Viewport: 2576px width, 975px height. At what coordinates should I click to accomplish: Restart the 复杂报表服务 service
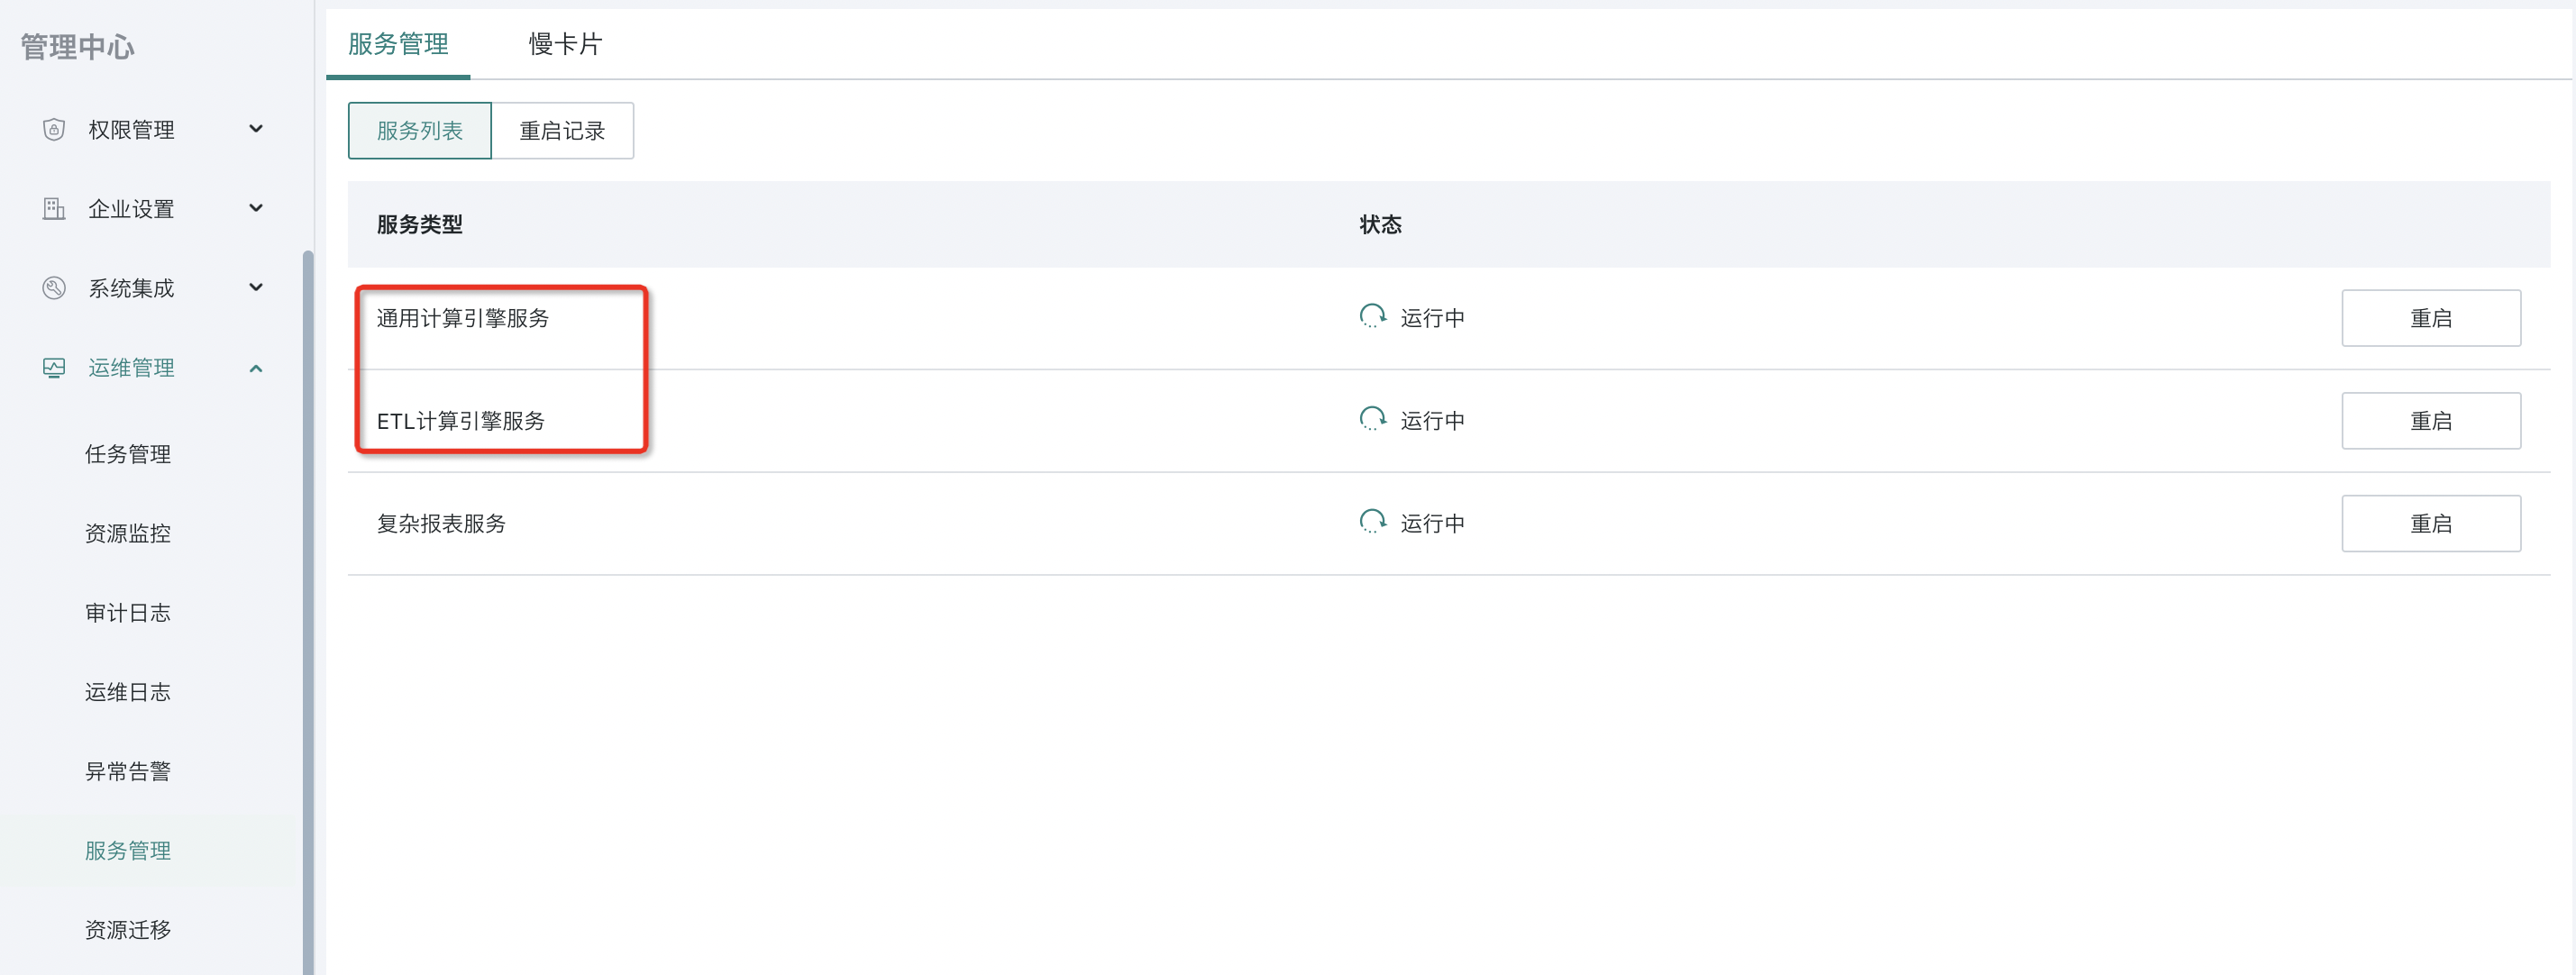point(2431,523)
